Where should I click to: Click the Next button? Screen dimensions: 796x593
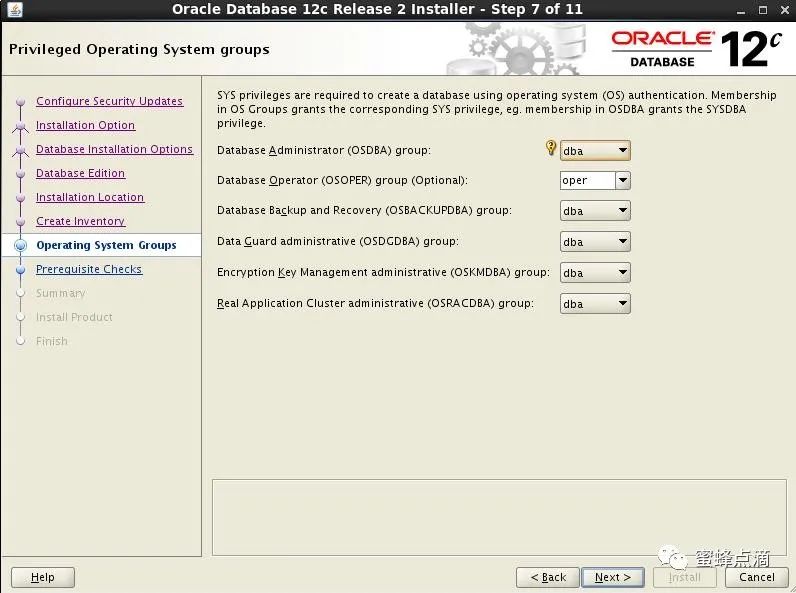pos(613,577)
